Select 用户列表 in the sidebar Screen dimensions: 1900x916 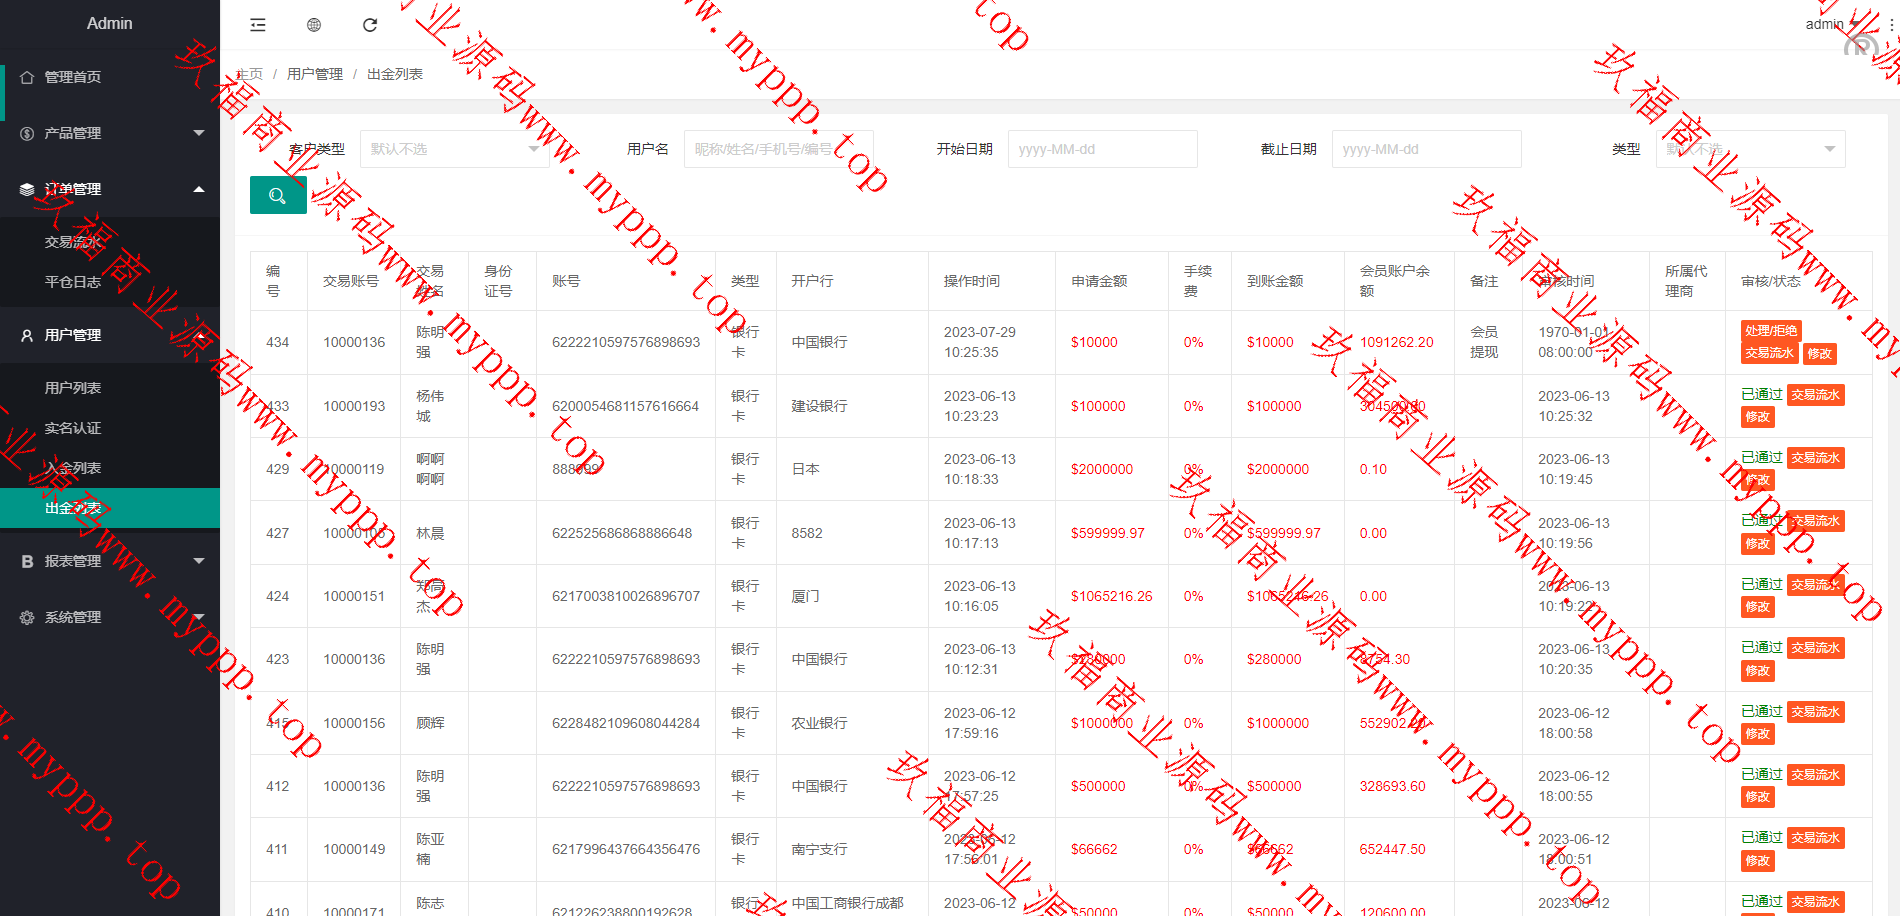pyautogui.click(x=73, y=388)
